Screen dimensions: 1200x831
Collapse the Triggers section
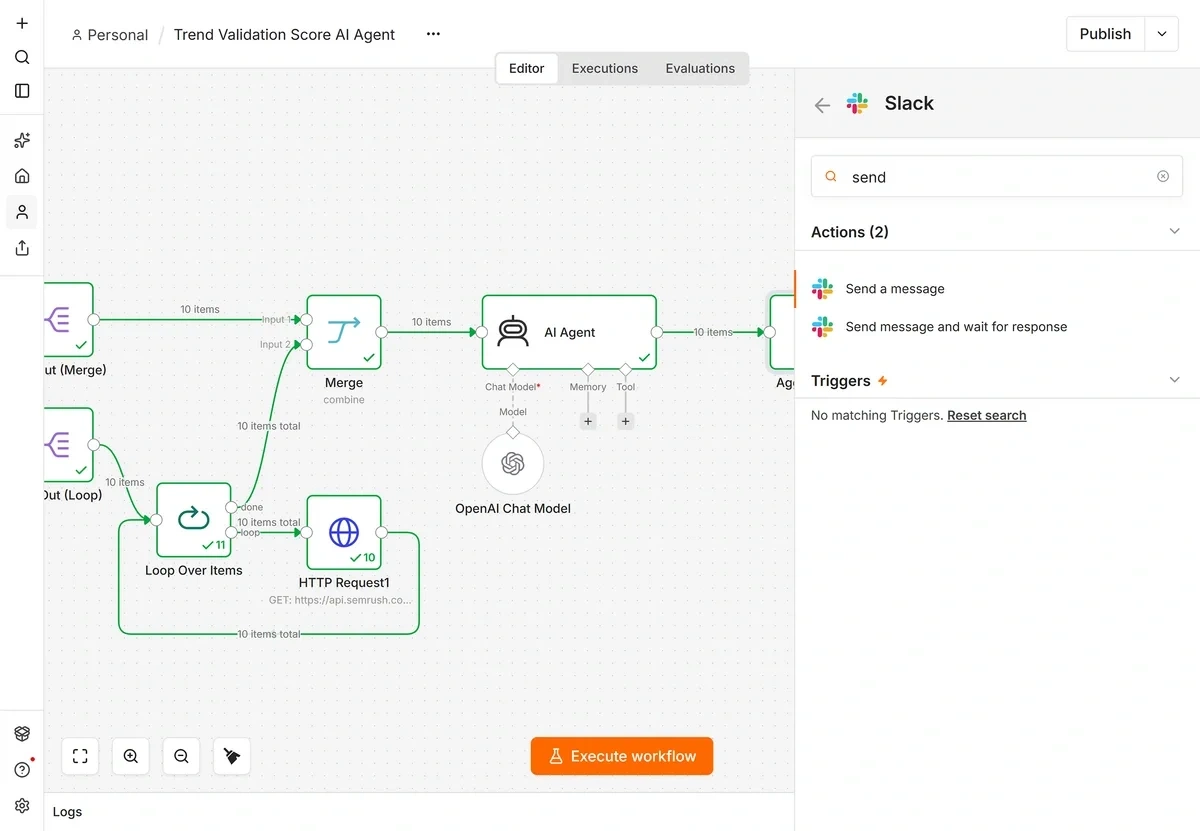(x=1175, y=380)
